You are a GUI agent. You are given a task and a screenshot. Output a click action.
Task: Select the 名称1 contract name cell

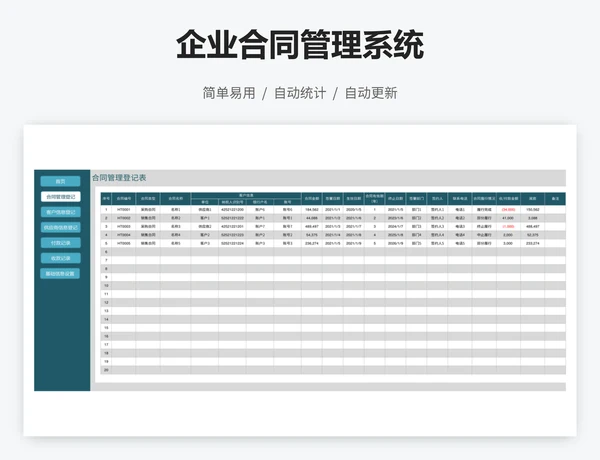pyautogui.click(x=176, y=210)
